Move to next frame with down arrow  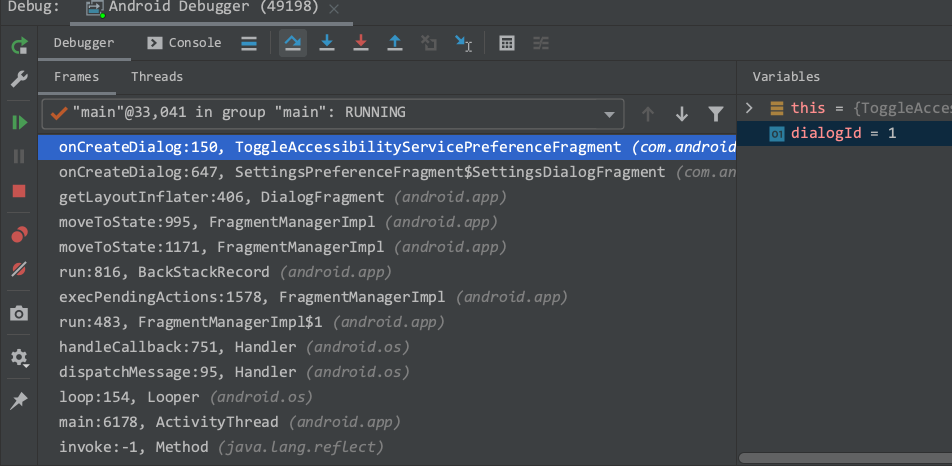[x=682, y=113]
